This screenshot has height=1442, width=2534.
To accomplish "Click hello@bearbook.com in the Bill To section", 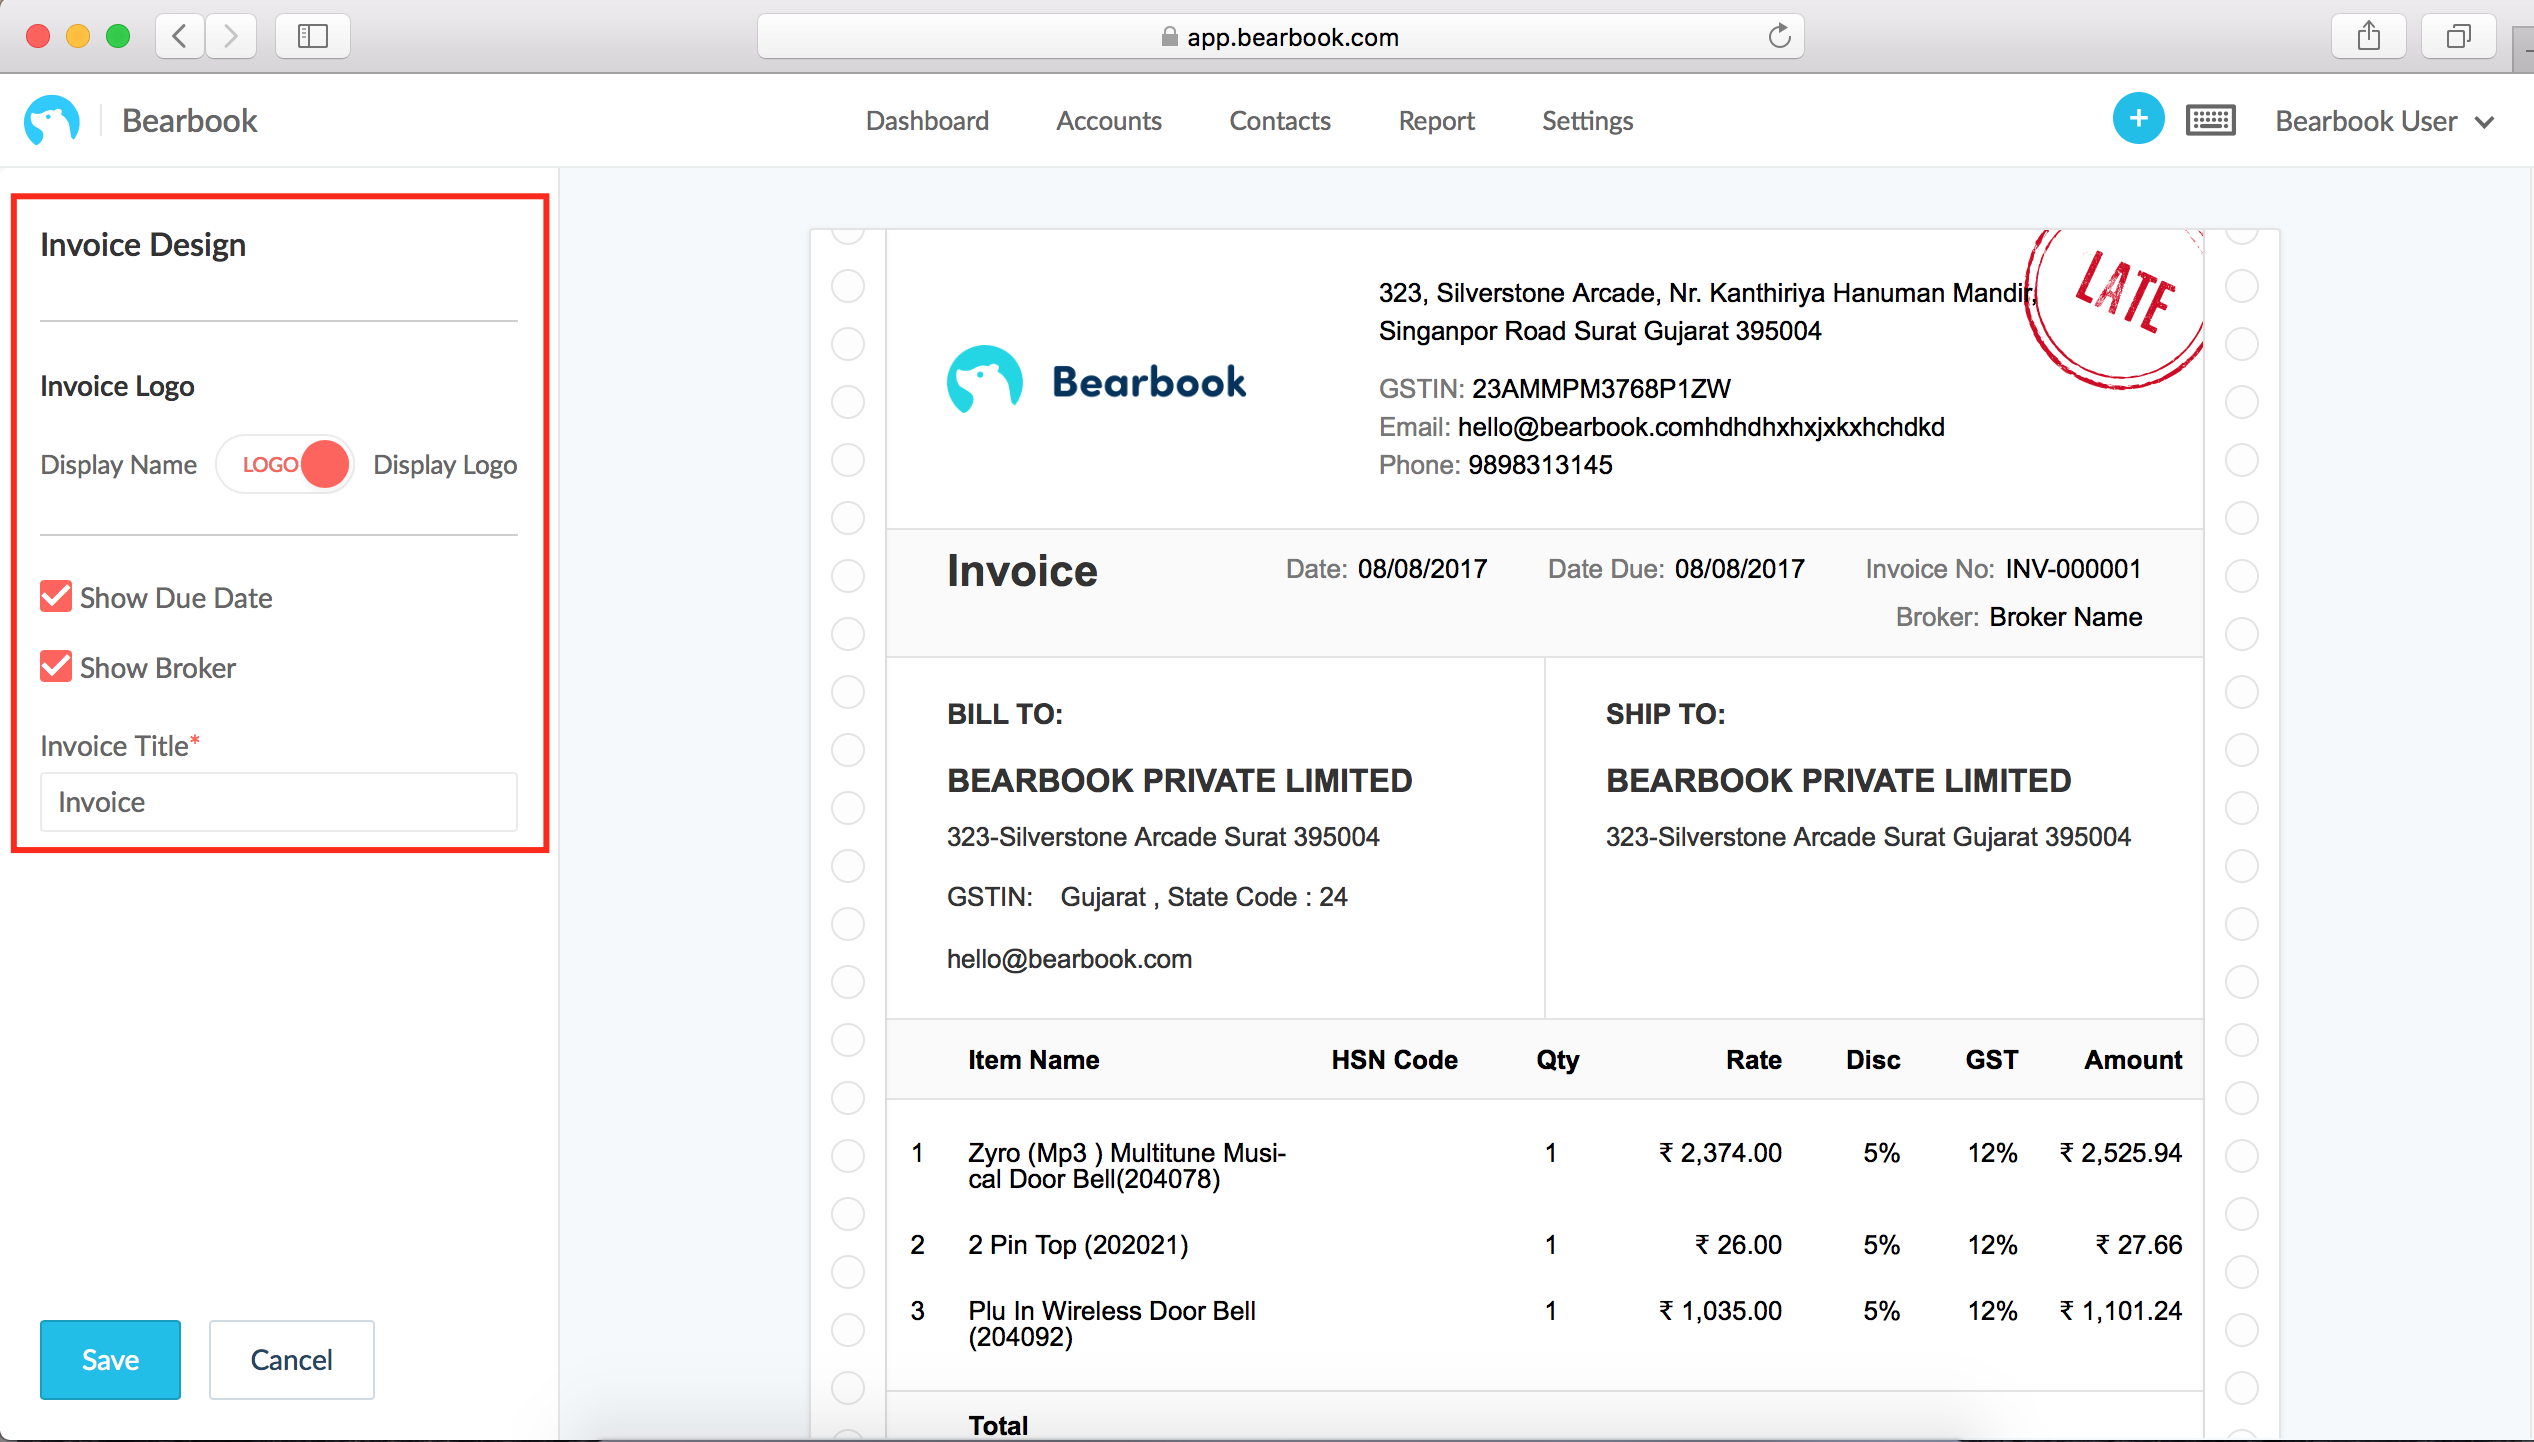I will (x=1069, y=959).
